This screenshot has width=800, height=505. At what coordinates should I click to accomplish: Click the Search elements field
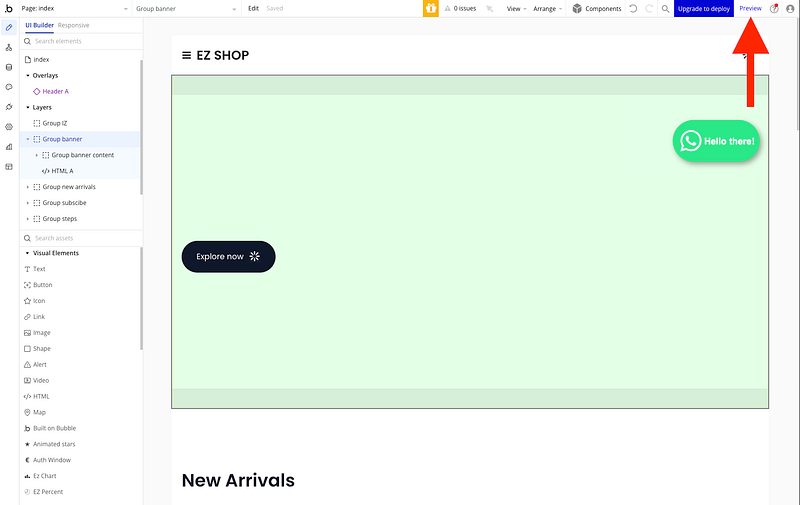(80, 41)
